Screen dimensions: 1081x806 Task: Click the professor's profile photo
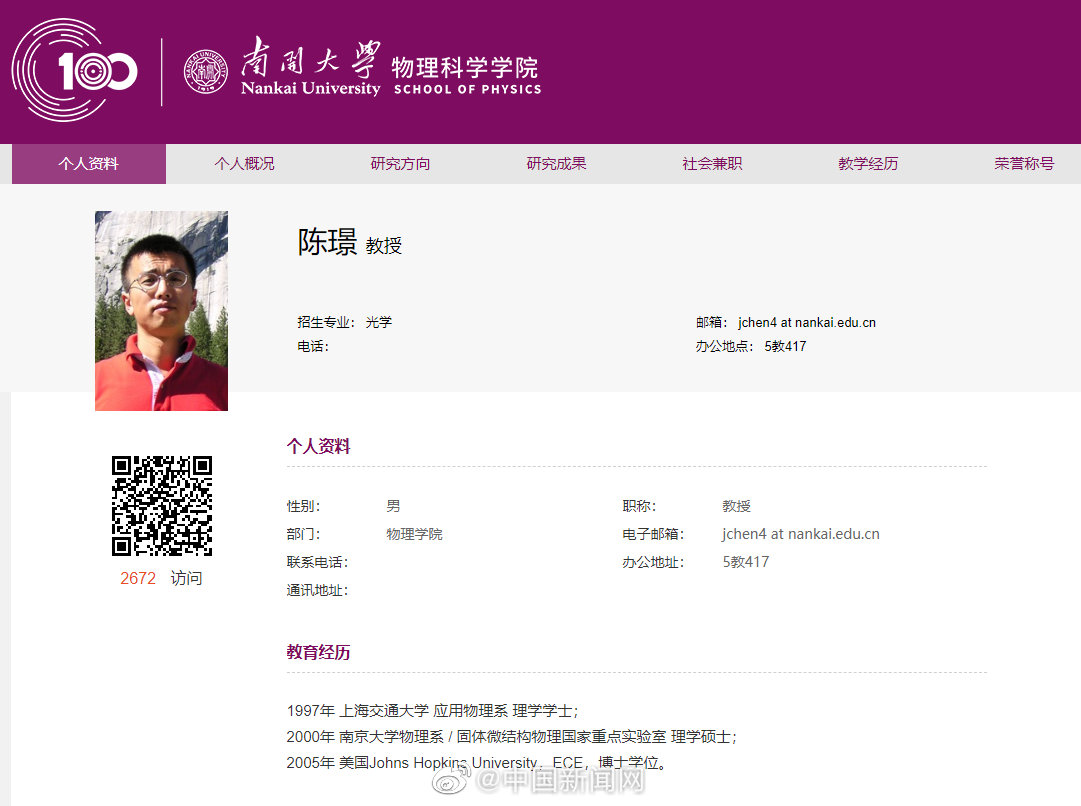coord(161,311)
